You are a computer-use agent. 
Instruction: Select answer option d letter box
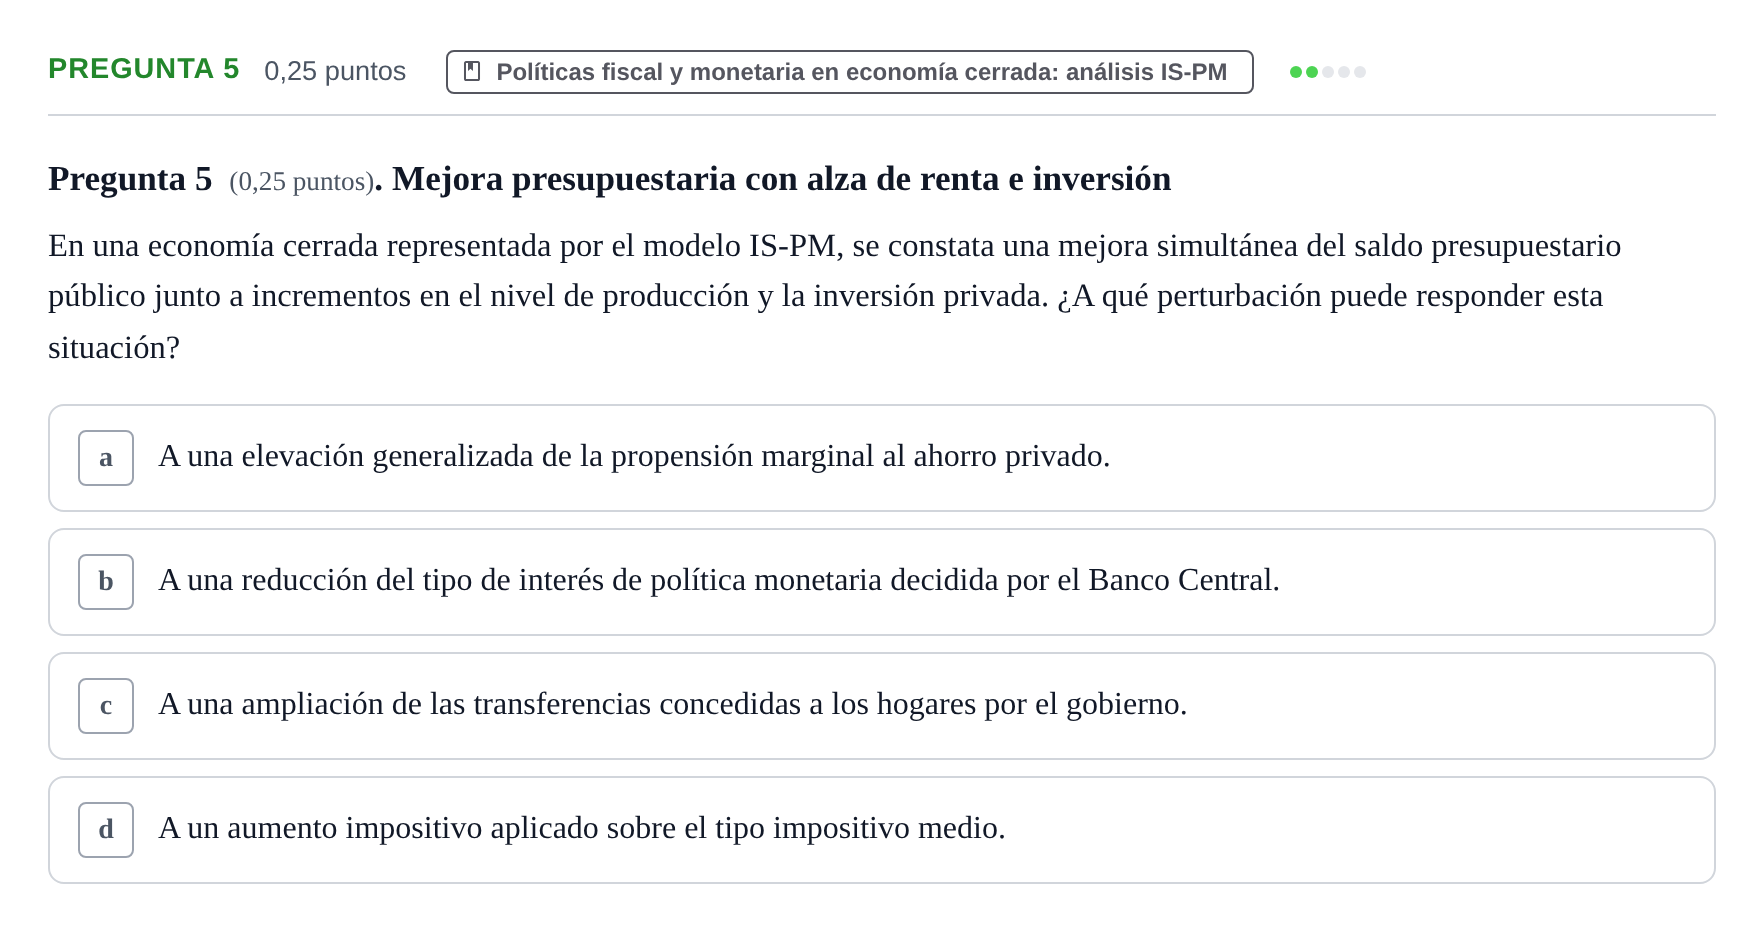click(106, 830)
